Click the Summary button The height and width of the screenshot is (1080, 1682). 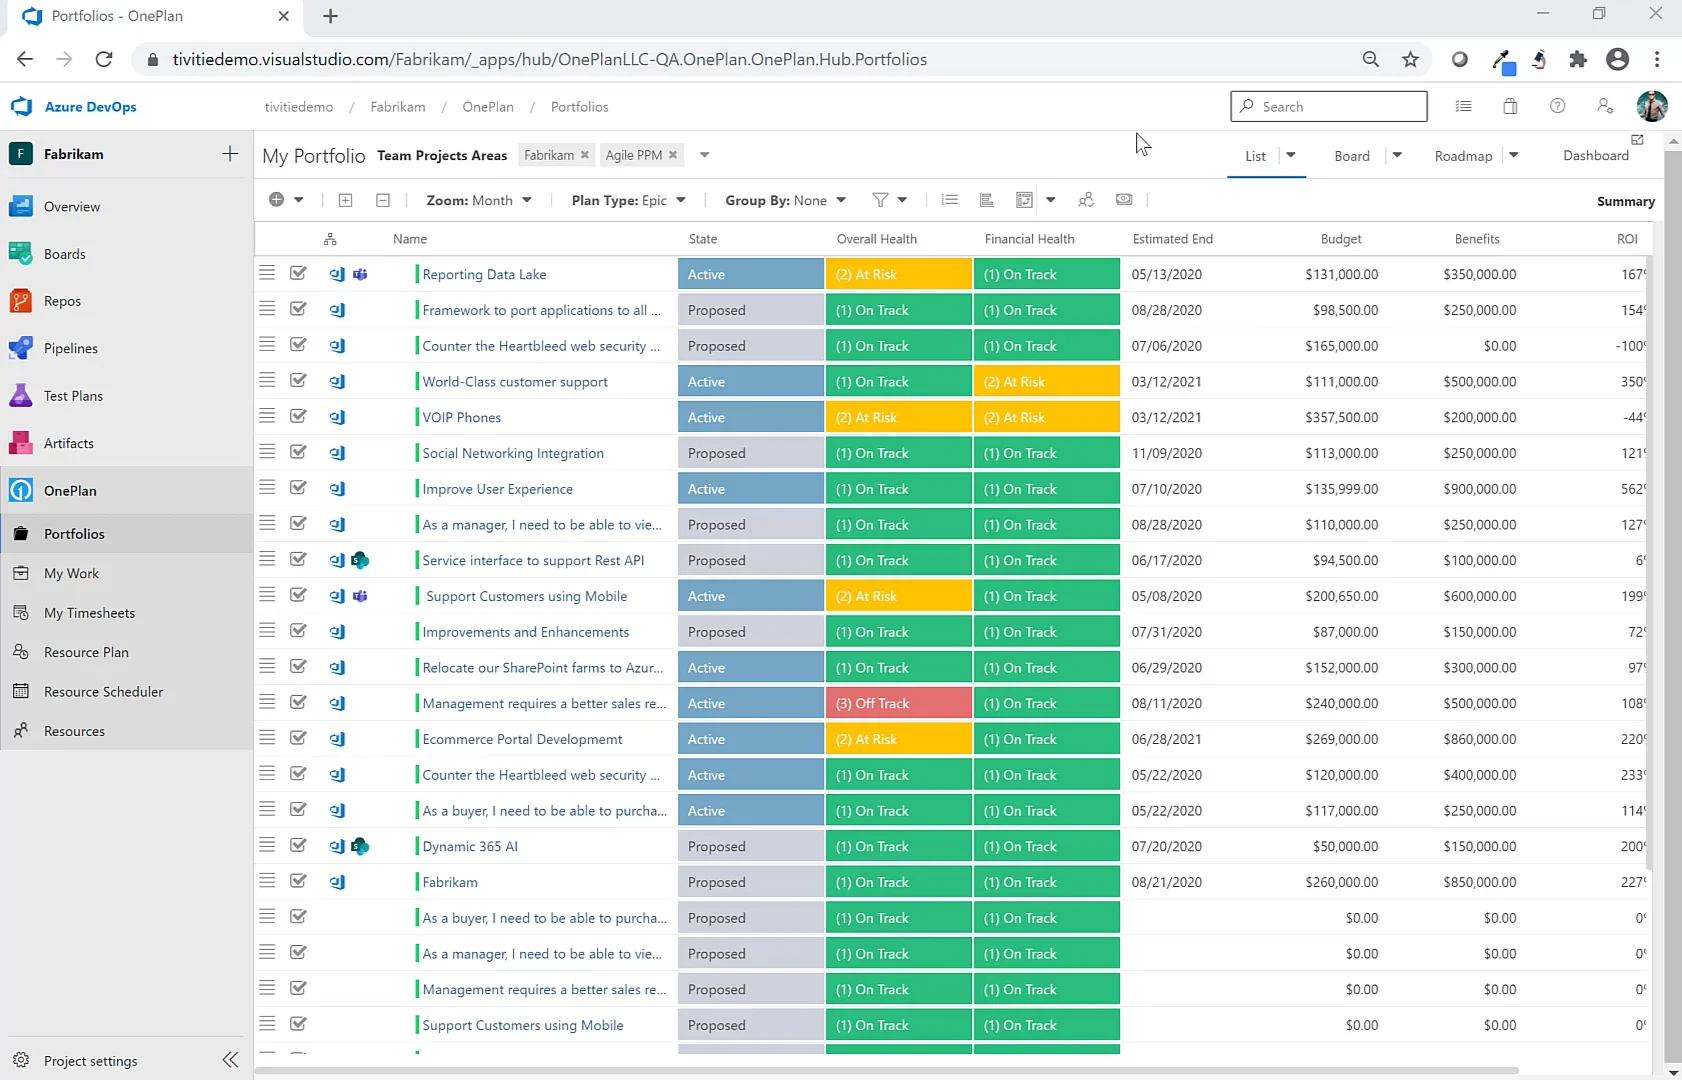point(1625,201)
